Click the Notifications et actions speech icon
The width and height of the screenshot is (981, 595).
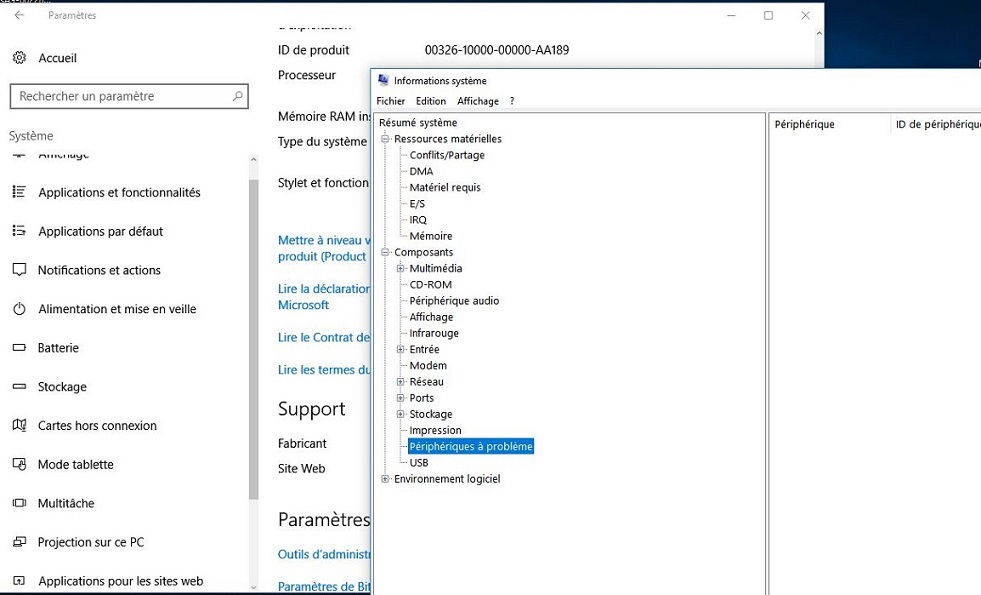[19, 270]
